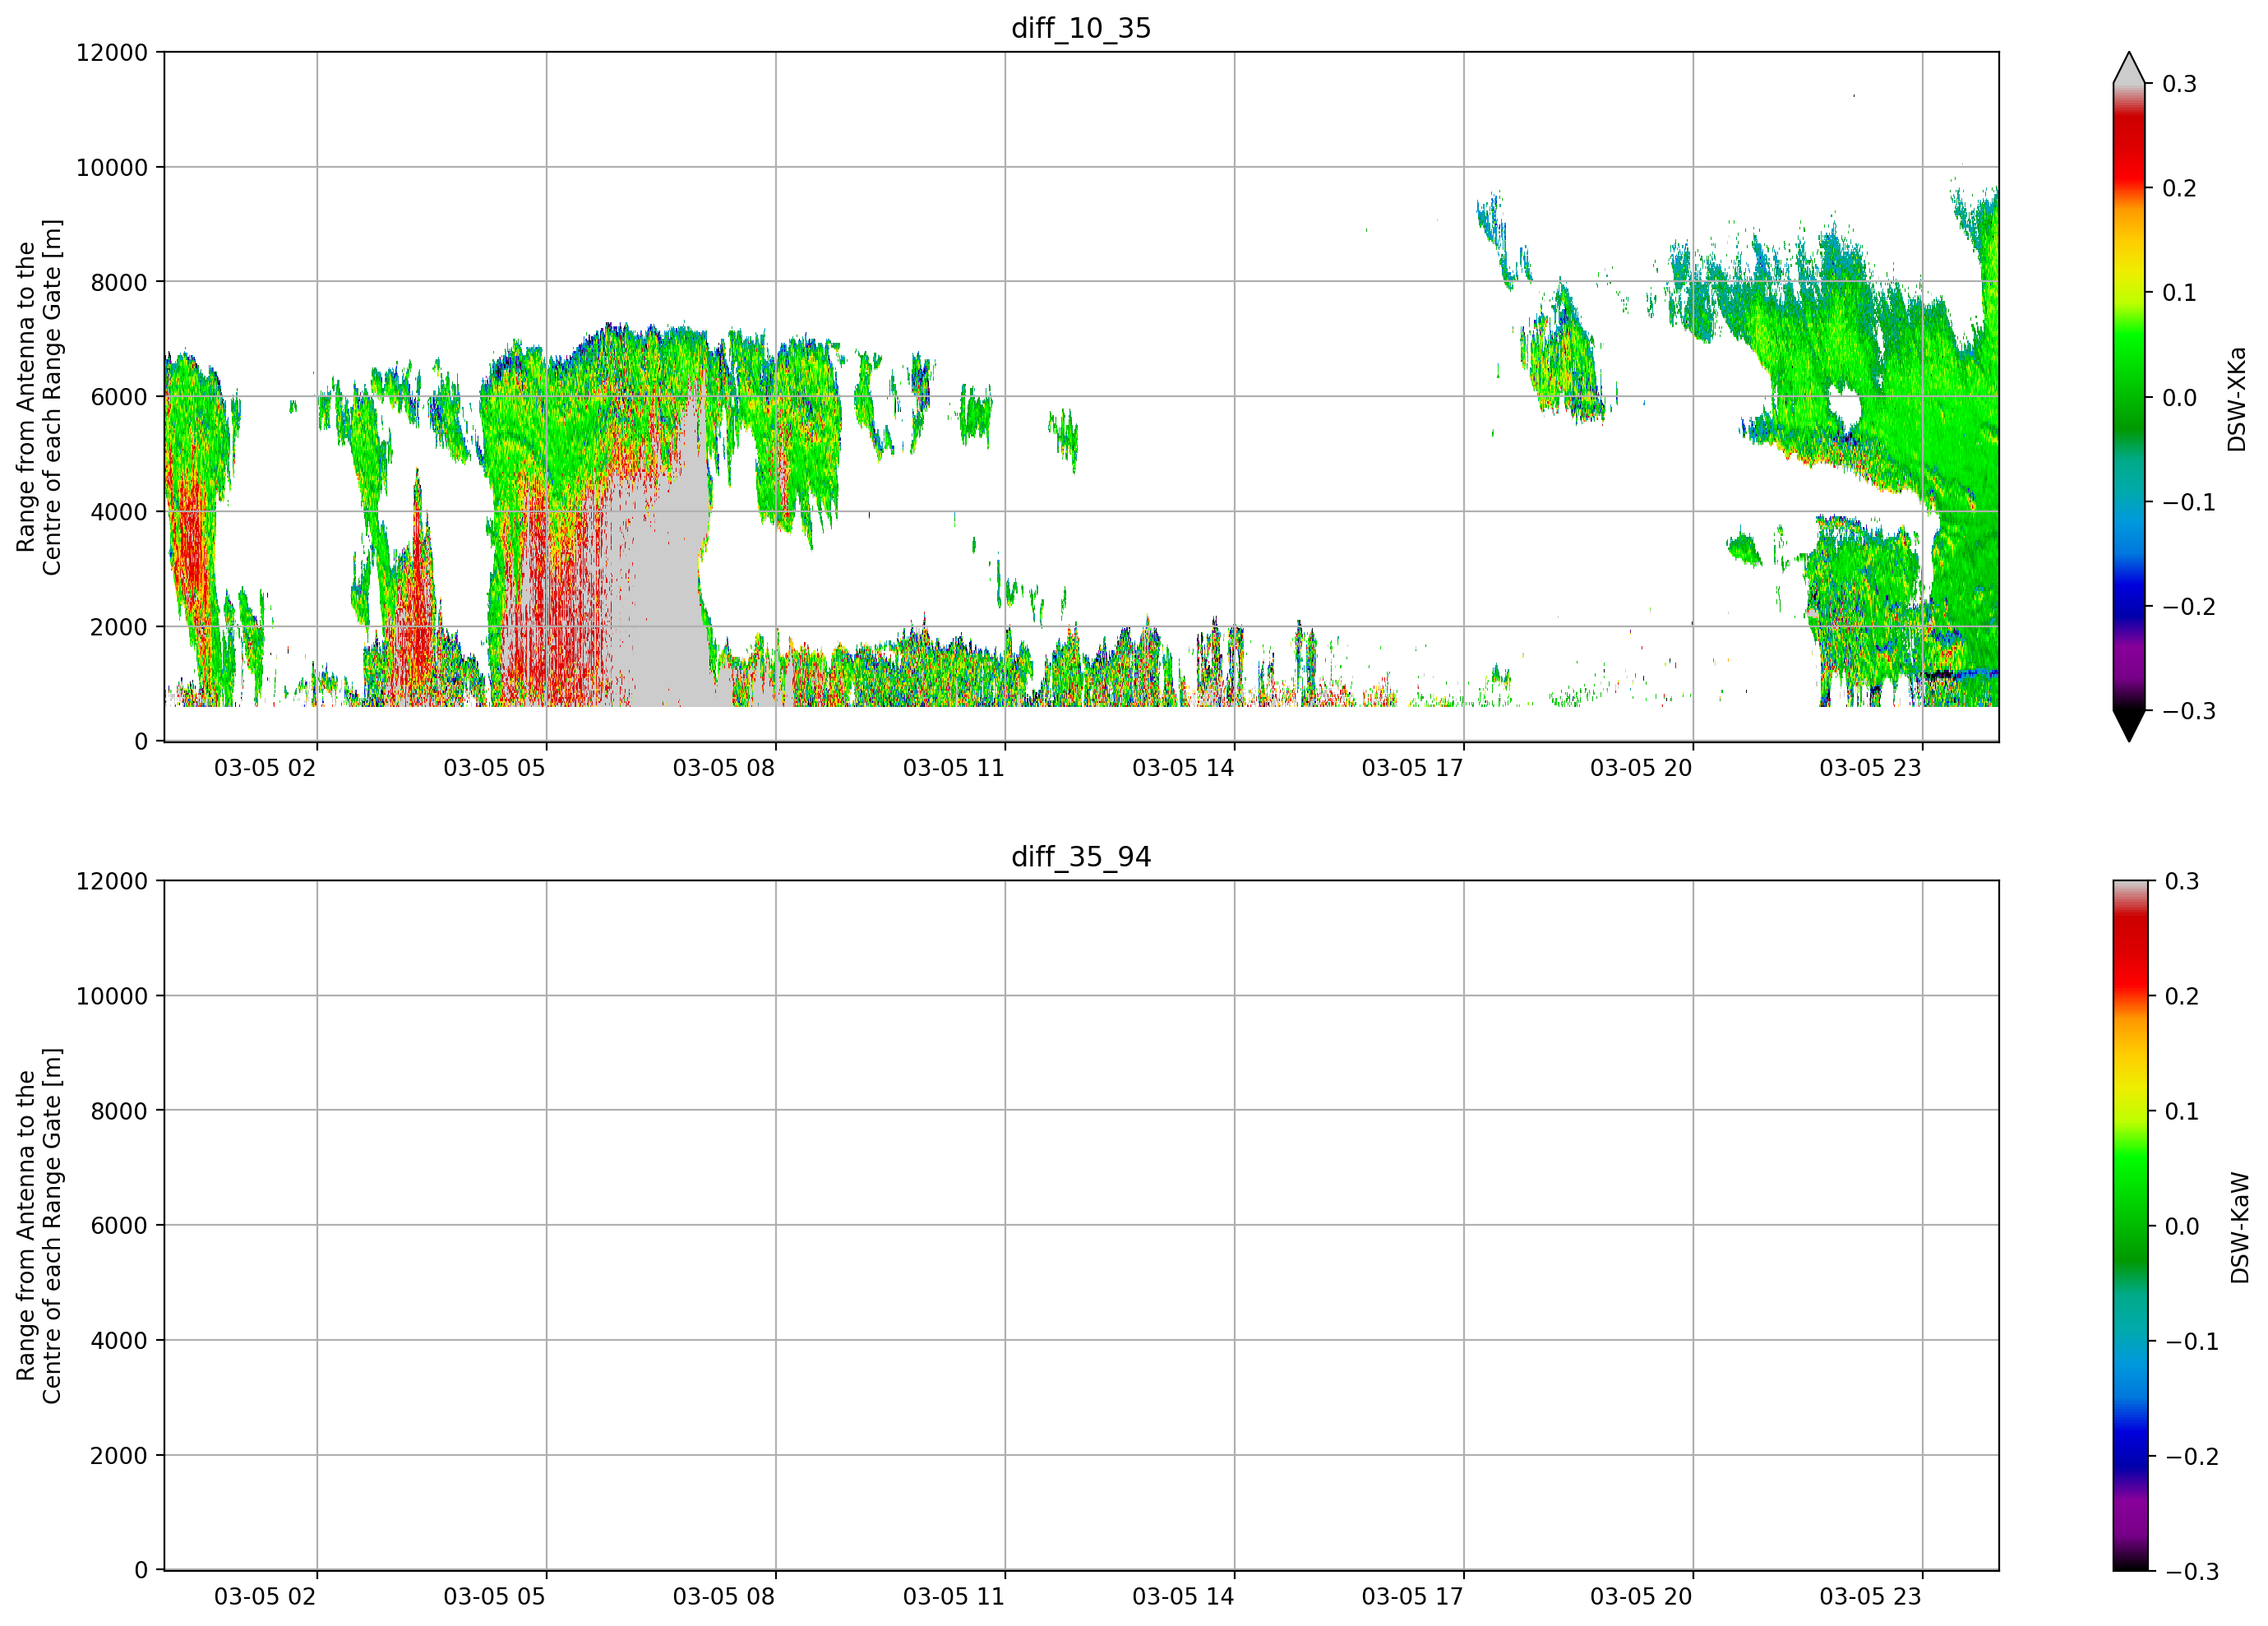Click the 12000 y-tick label in diff_10_35 plot
Image resolution: width=2268 pixels, height=1626 pixels.
112,52
